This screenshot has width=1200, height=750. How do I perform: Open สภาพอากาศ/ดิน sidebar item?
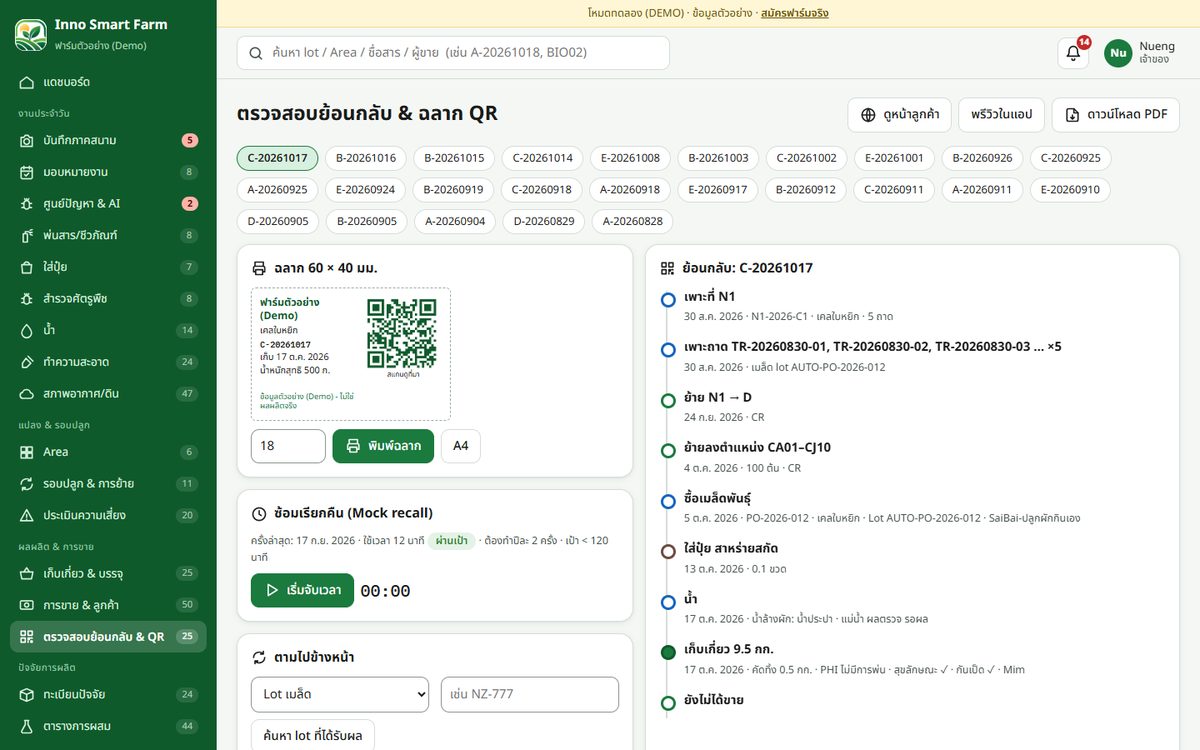[108, 394]
